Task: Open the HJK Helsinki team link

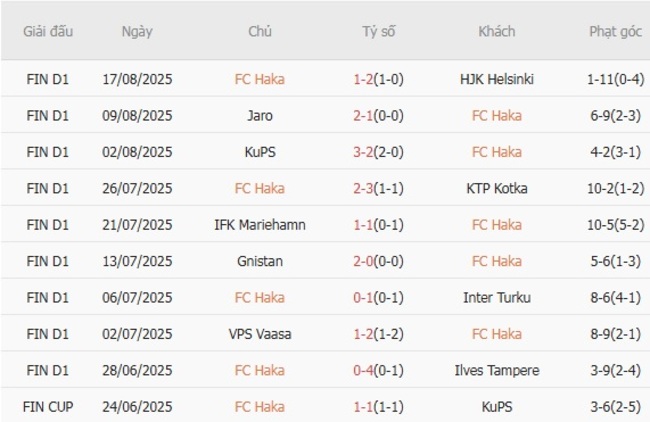Action: tap(497, 79)
